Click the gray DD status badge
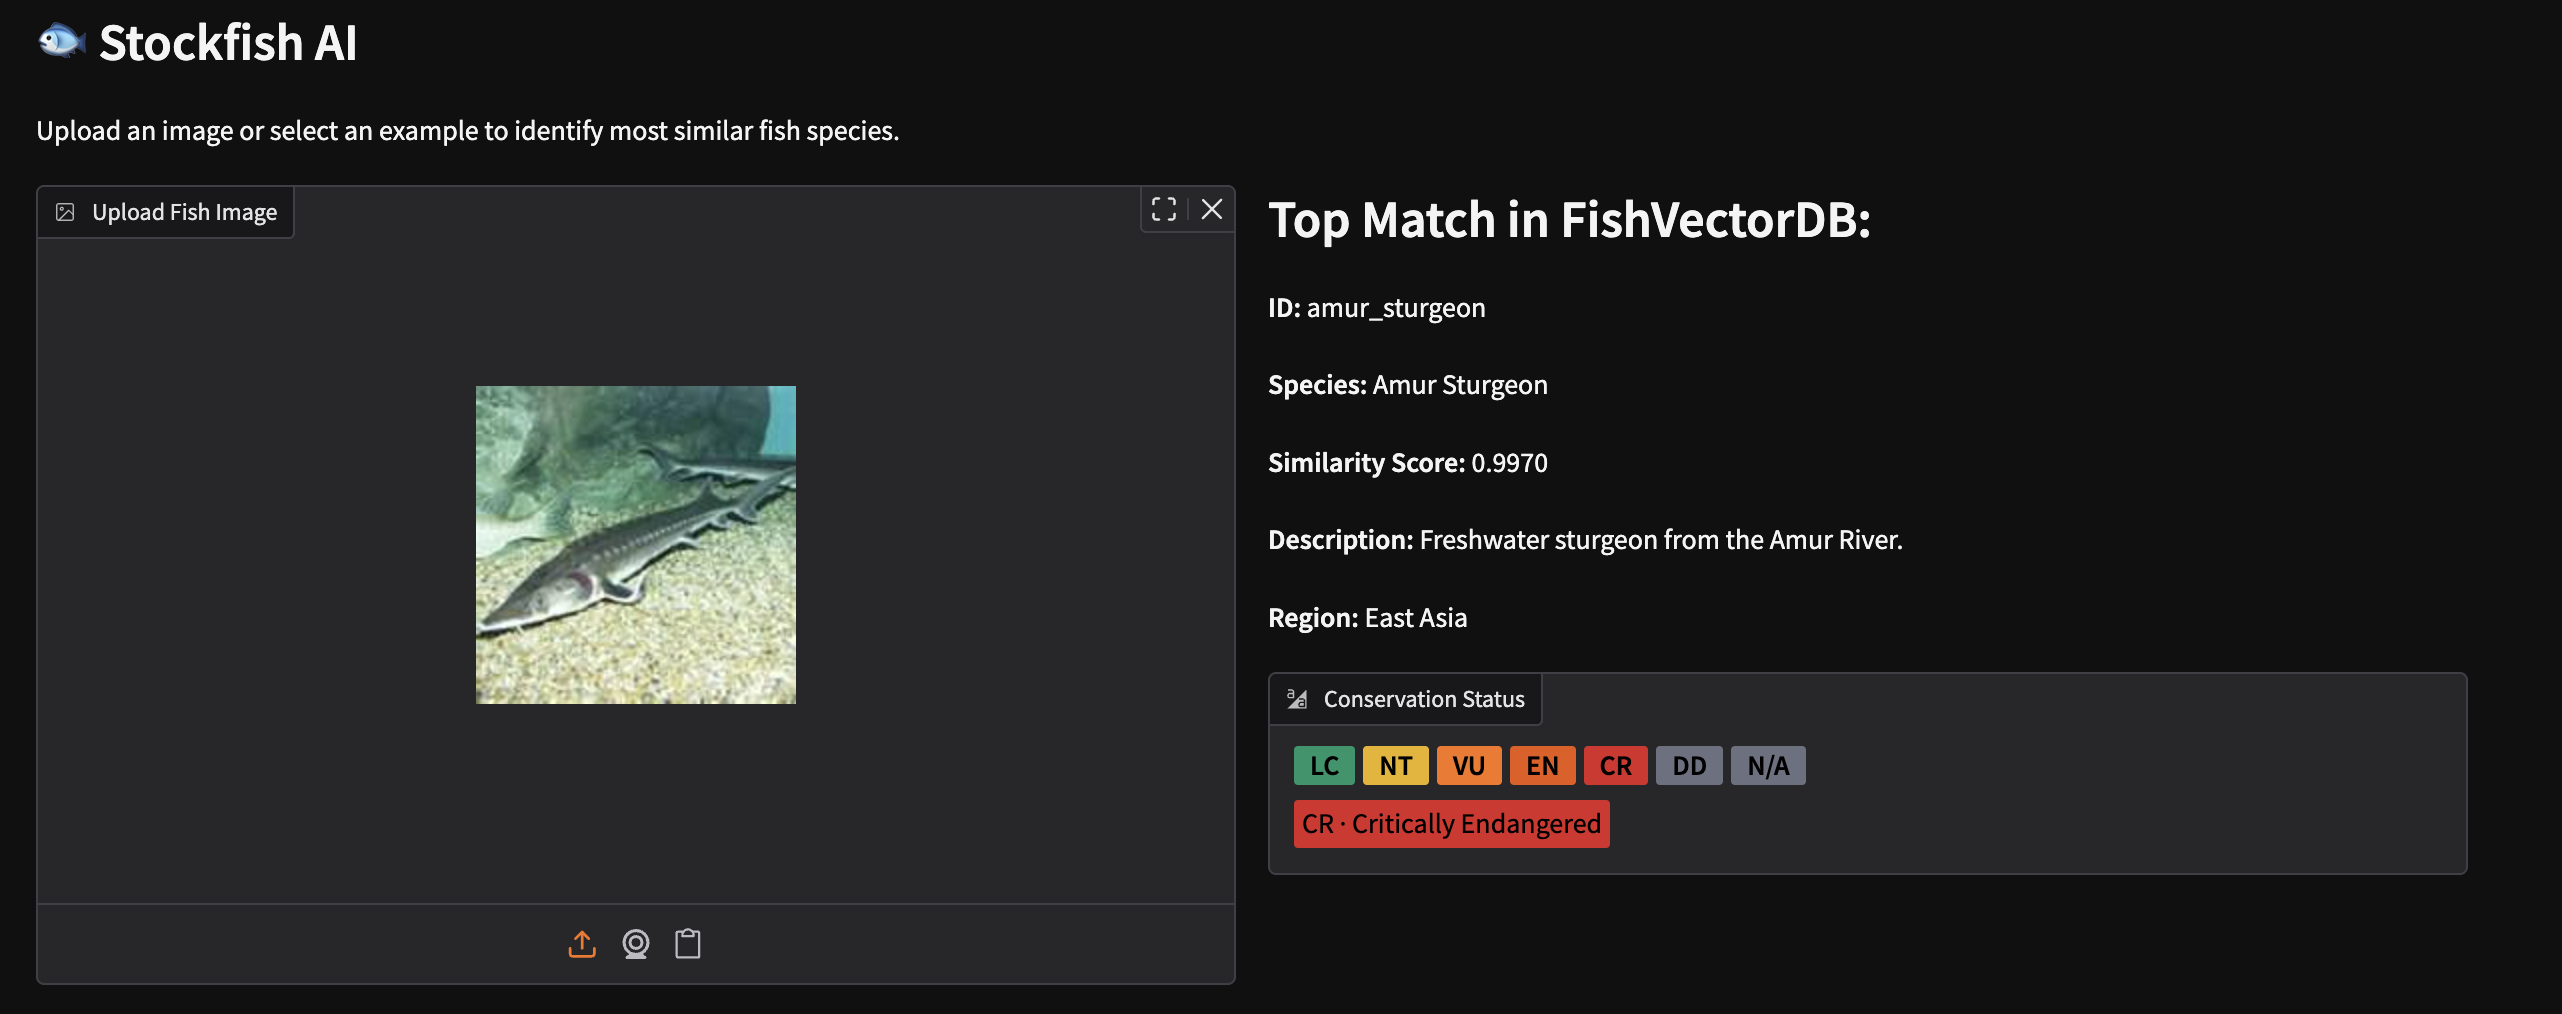Viewport: 2562px width, 1014px height. [x=1689, y=766]
